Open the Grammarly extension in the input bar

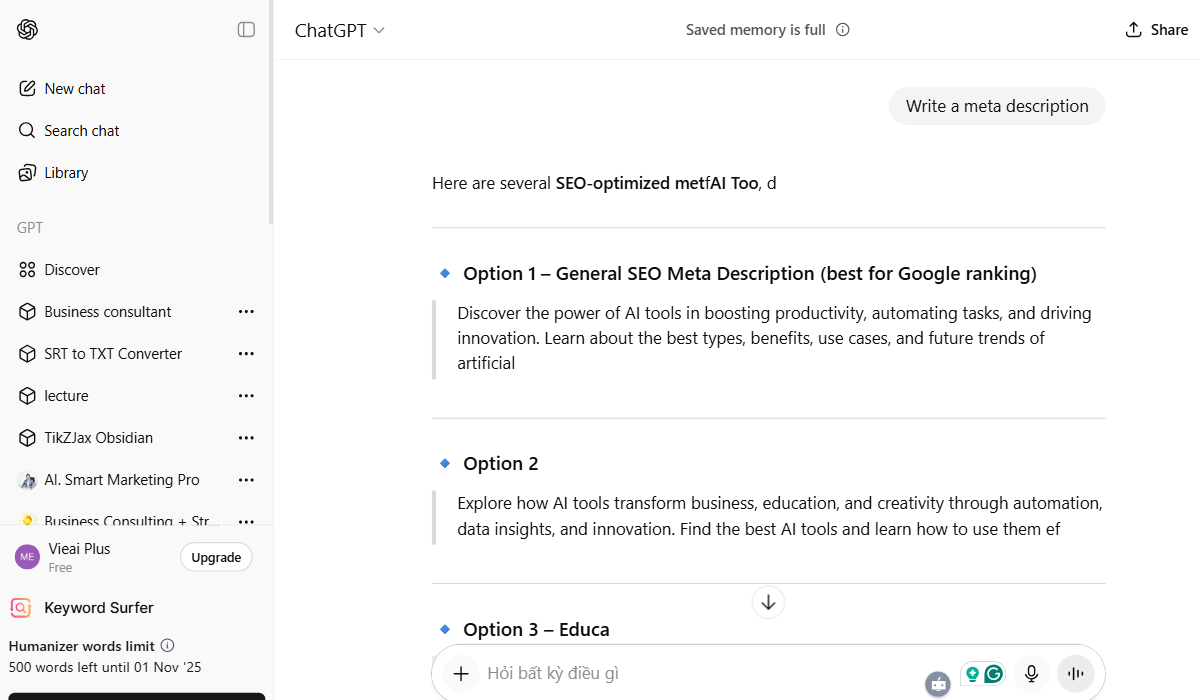994,674
